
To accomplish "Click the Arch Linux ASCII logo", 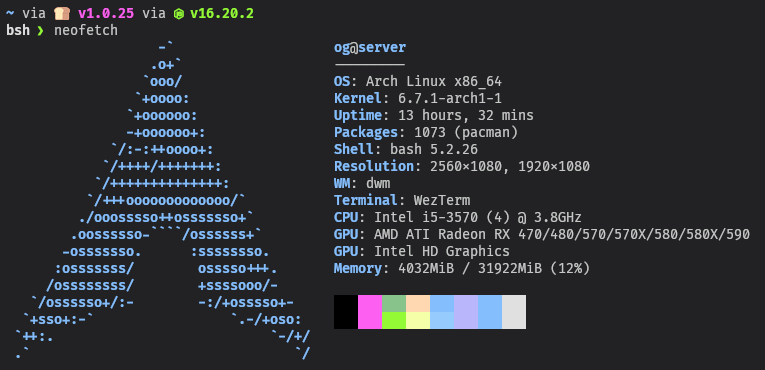I will 162,201.
